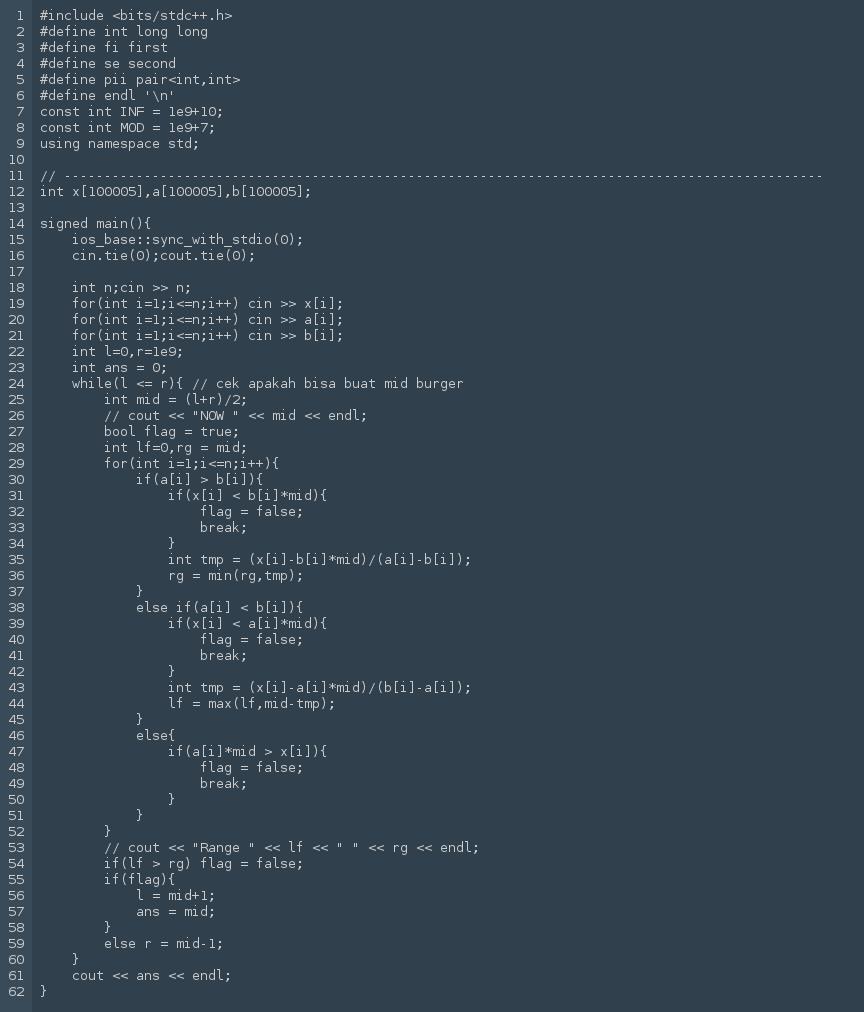This screenshot has height=1012, width=864.
Task: Click the 'const int INF' declaration
Action: click(131, 112)
